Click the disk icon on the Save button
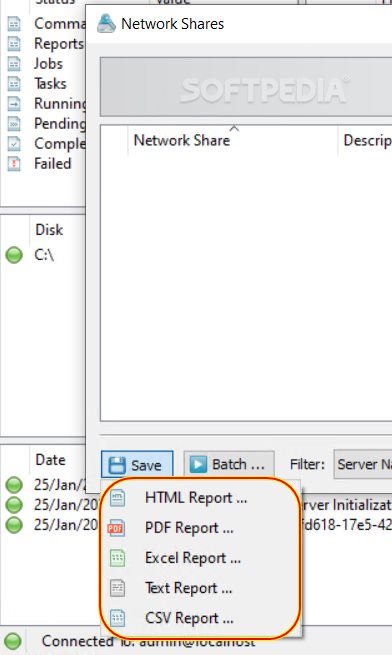The height and width of the screenshot is (655, 392). [x=117, y=465]
